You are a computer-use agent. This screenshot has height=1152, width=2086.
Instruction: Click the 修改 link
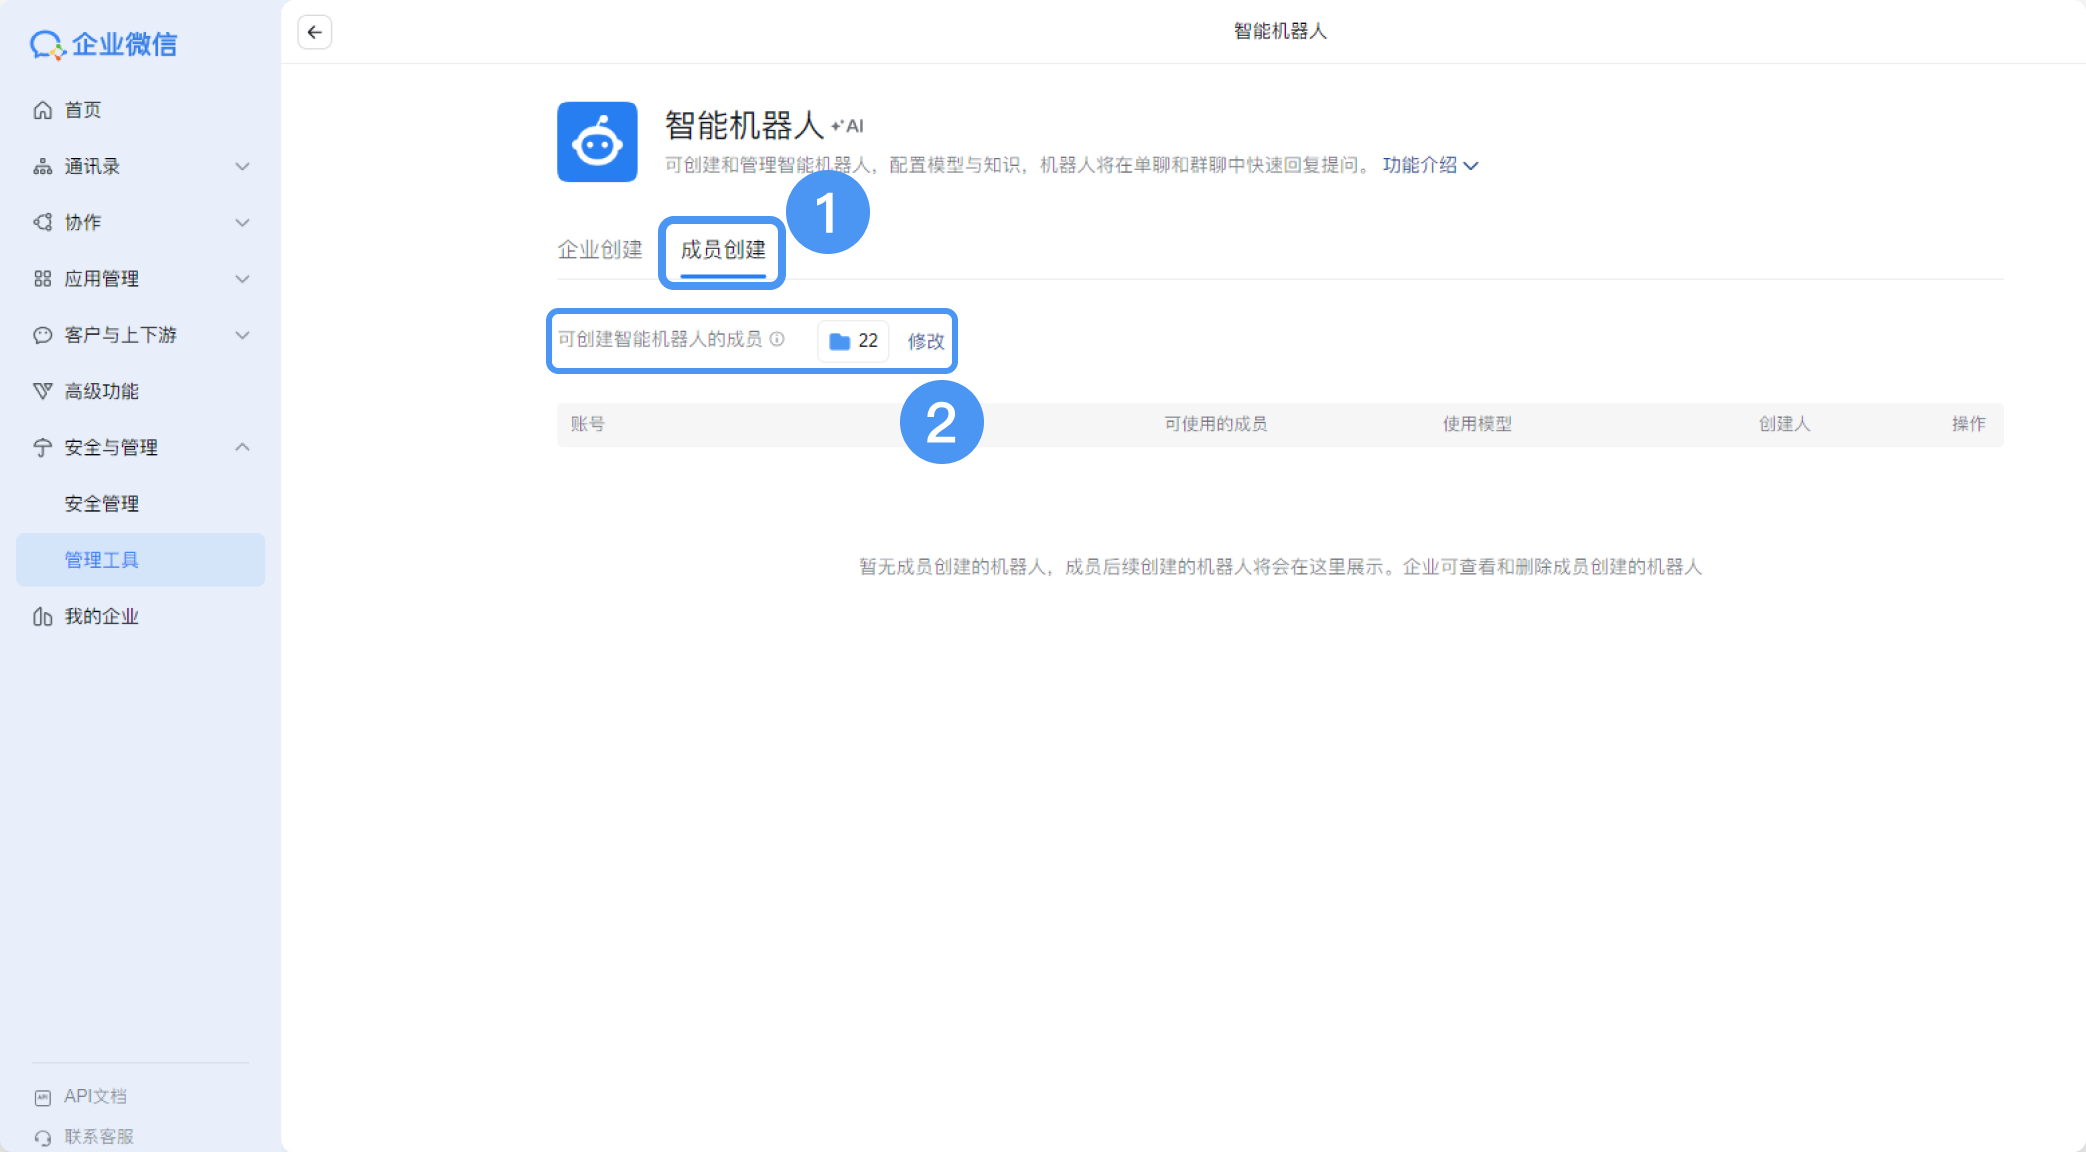(x=925, y=341)
